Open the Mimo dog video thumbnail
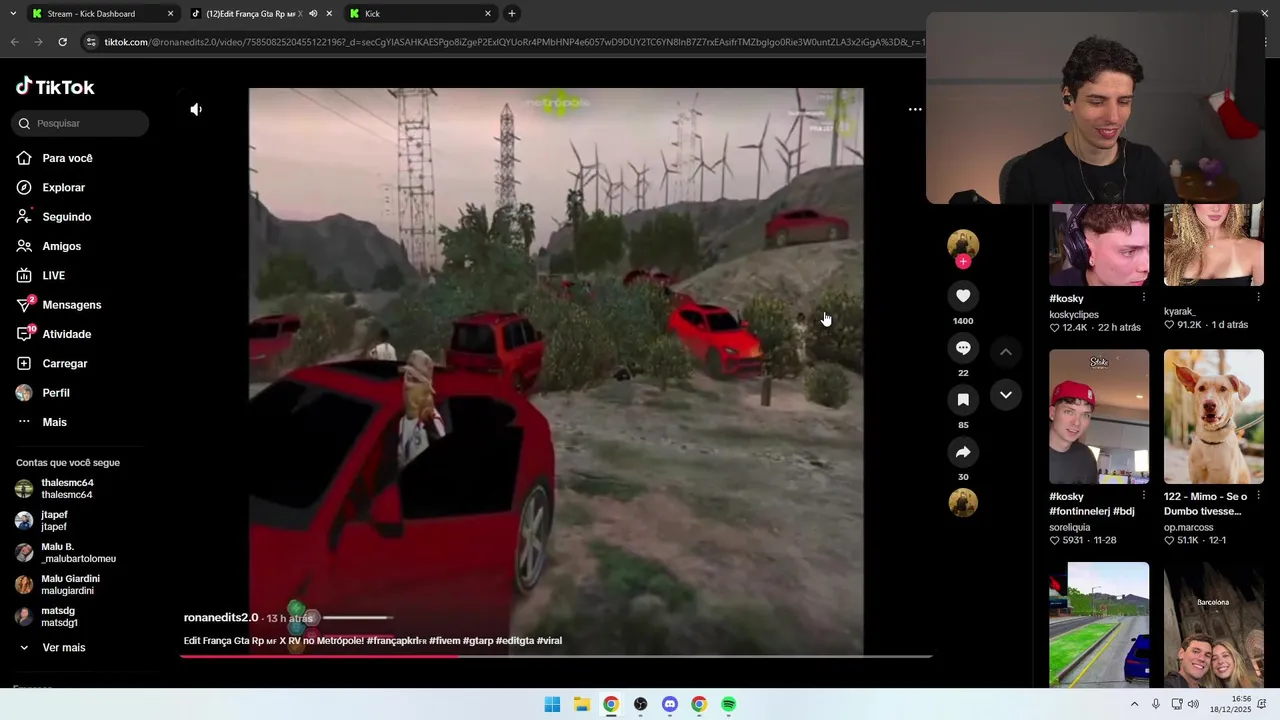Image resolution: width=1280 pixels, height=720 pixels. pos(1213,416)
